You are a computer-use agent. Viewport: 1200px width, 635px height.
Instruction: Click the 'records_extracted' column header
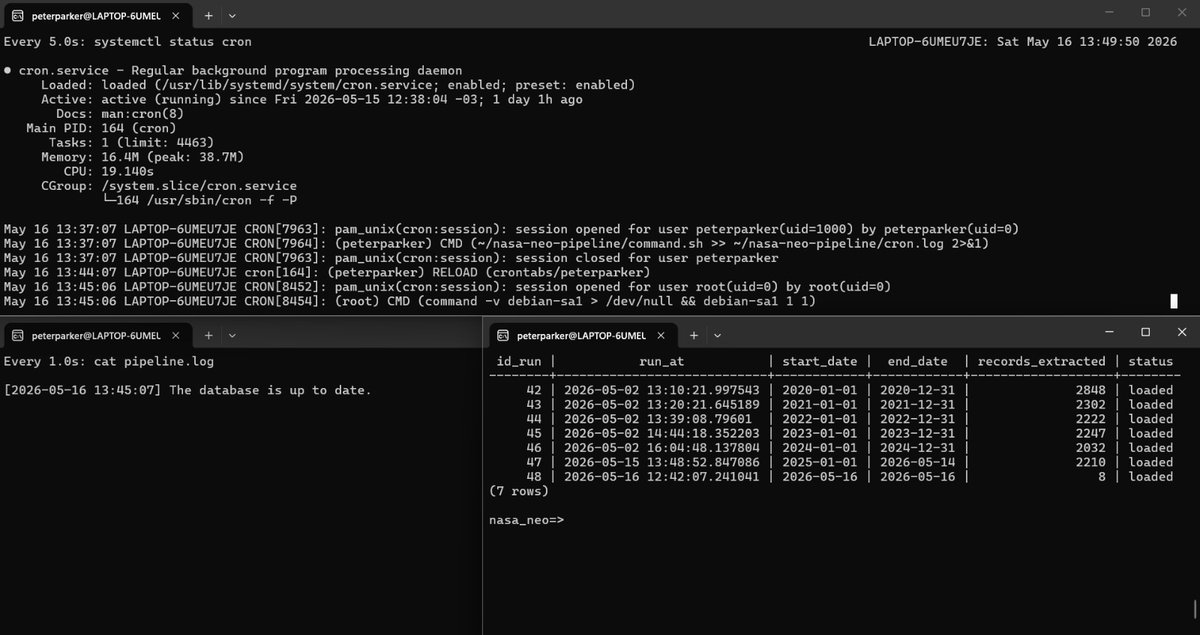point(1041,361)
